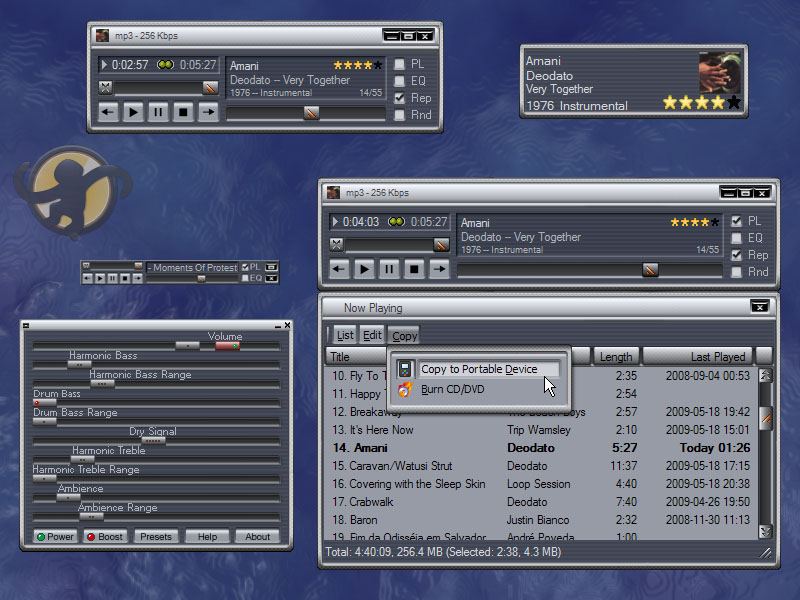800x600 pixels.
Task: Skip to previous track in the 0:02:57 player
Action: coord(108,112)
